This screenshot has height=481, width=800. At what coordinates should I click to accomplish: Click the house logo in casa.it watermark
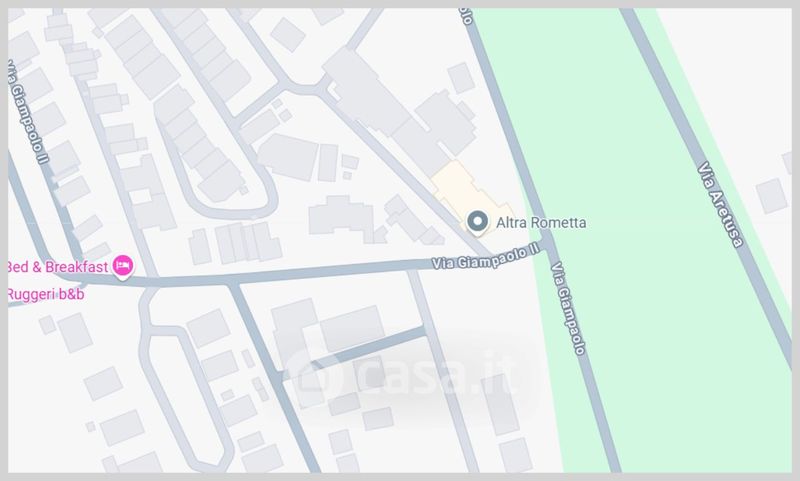click(x=314, y=377)
